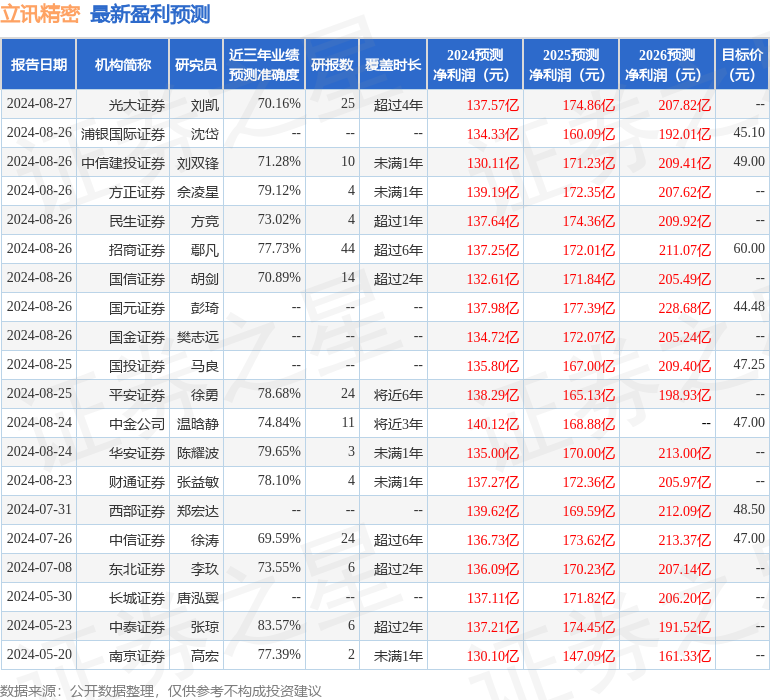Click the 2024-08-27 report date

(39, 104)
